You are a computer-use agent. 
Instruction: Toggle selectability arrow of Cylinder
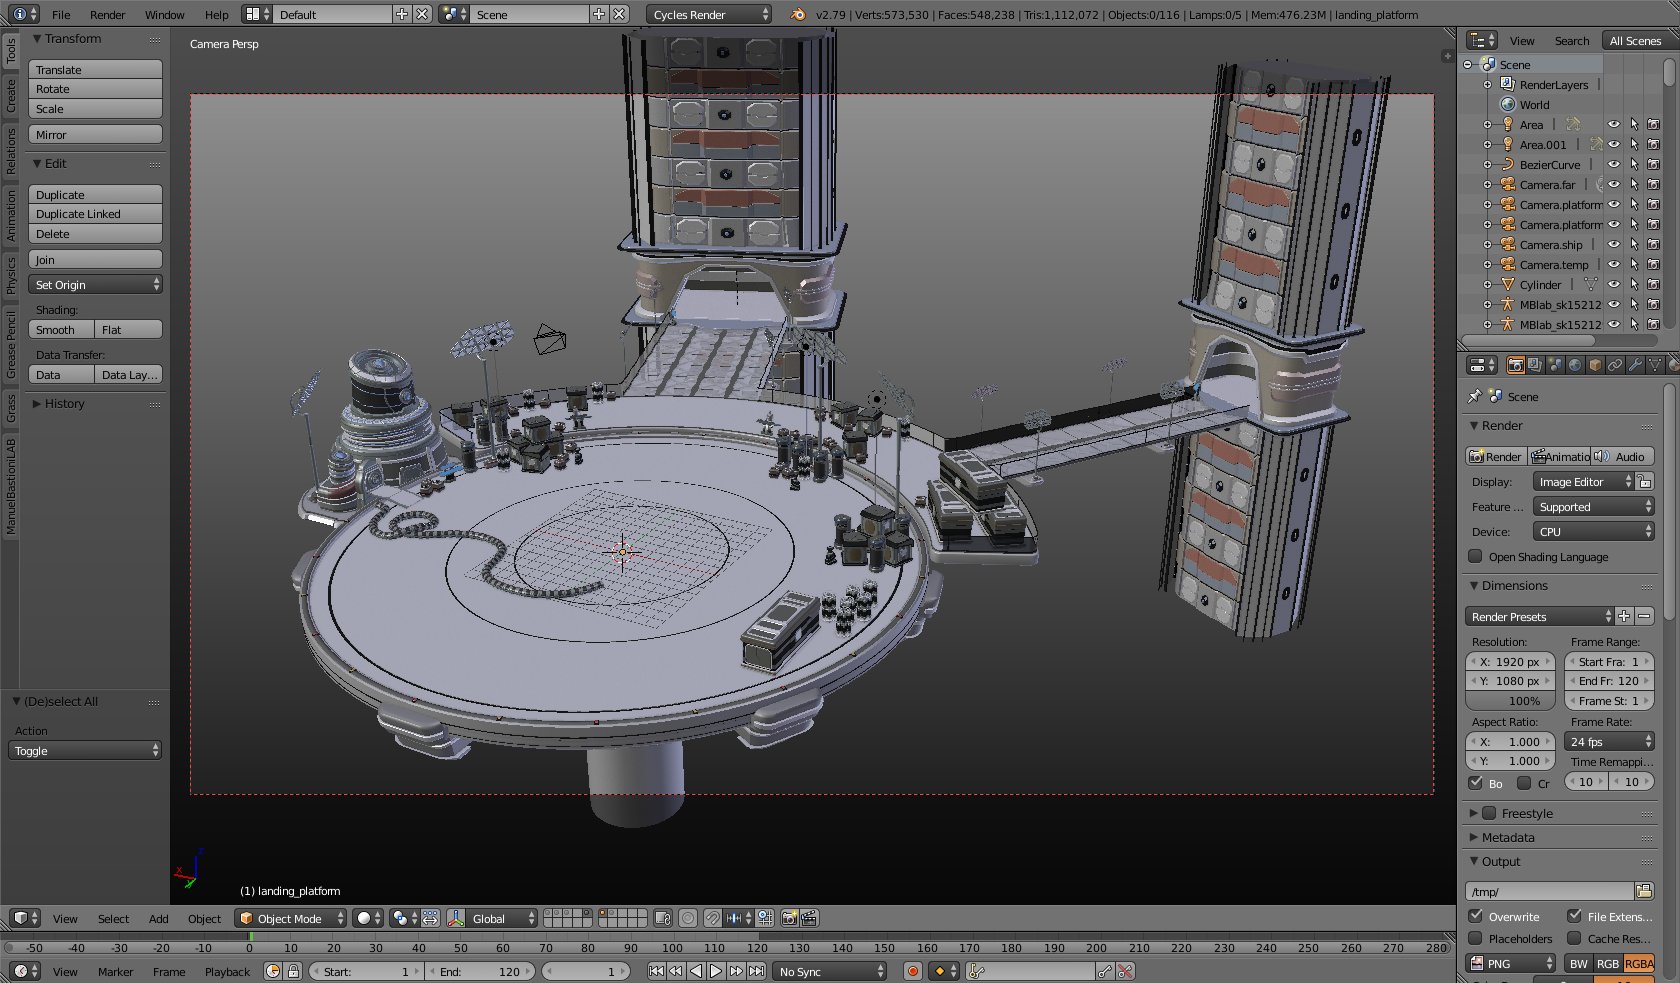[x=1633, y=284]
